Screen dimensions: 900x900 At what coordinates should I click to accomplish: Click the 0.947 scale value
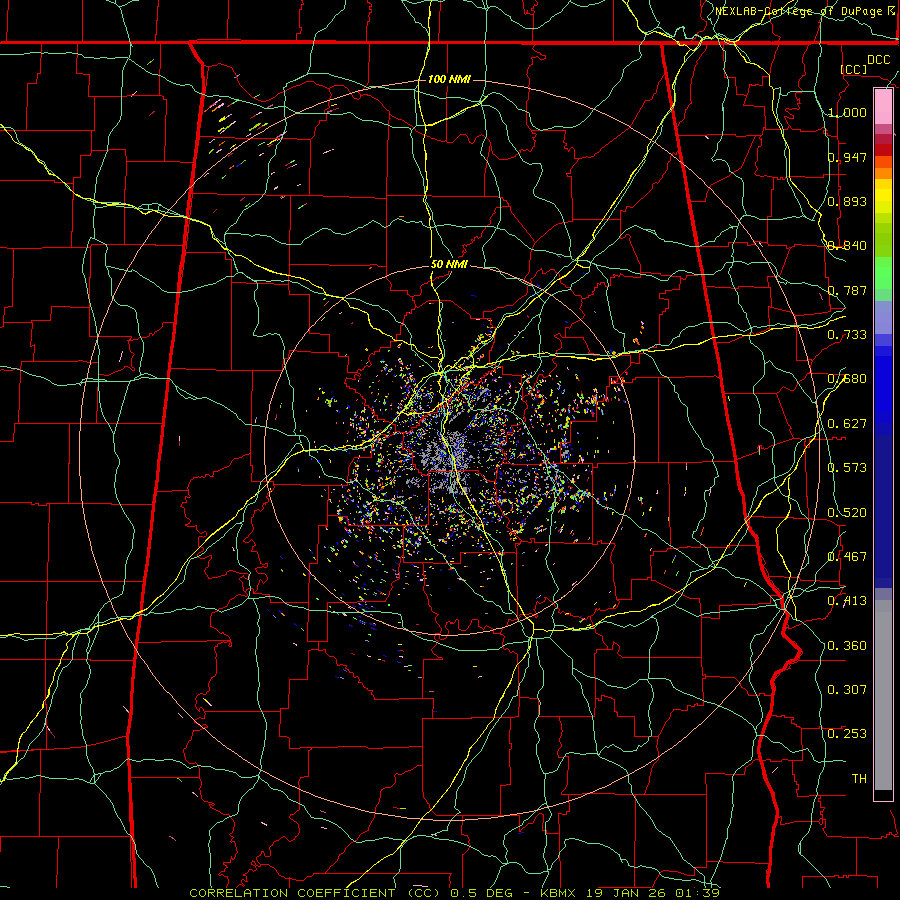(x=847, y=157)
